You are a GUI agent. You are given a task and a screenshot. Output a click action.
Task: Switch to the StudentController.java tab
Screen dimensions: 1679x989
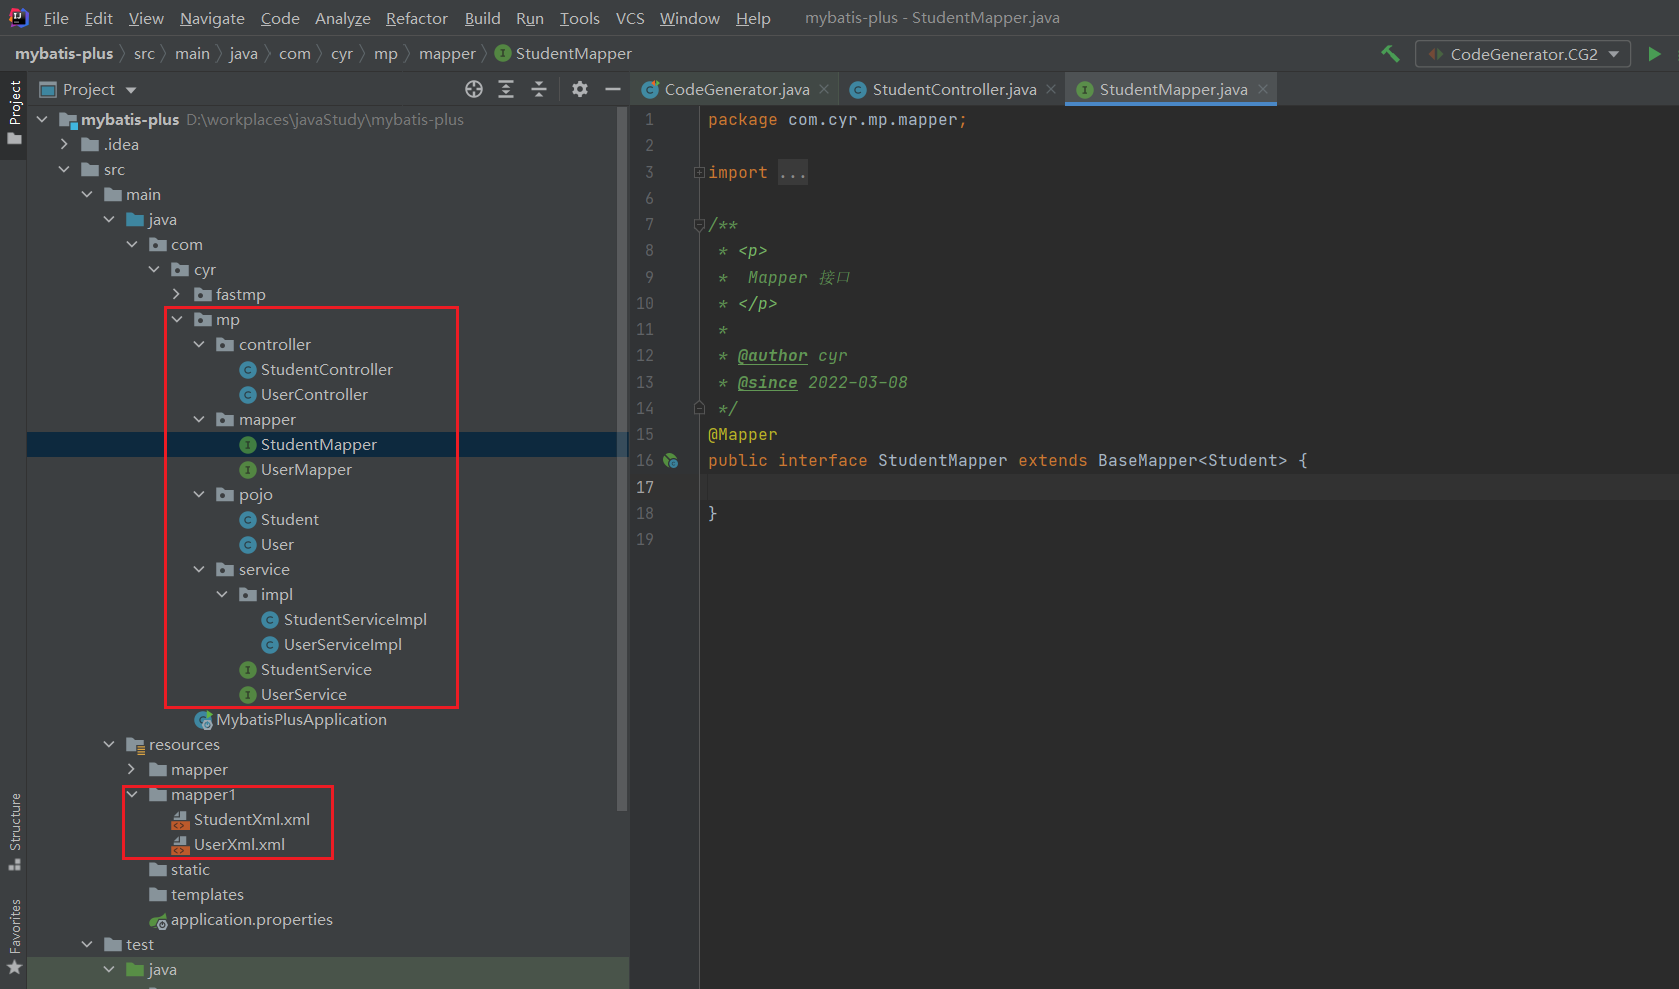click(x=953, y=89)
